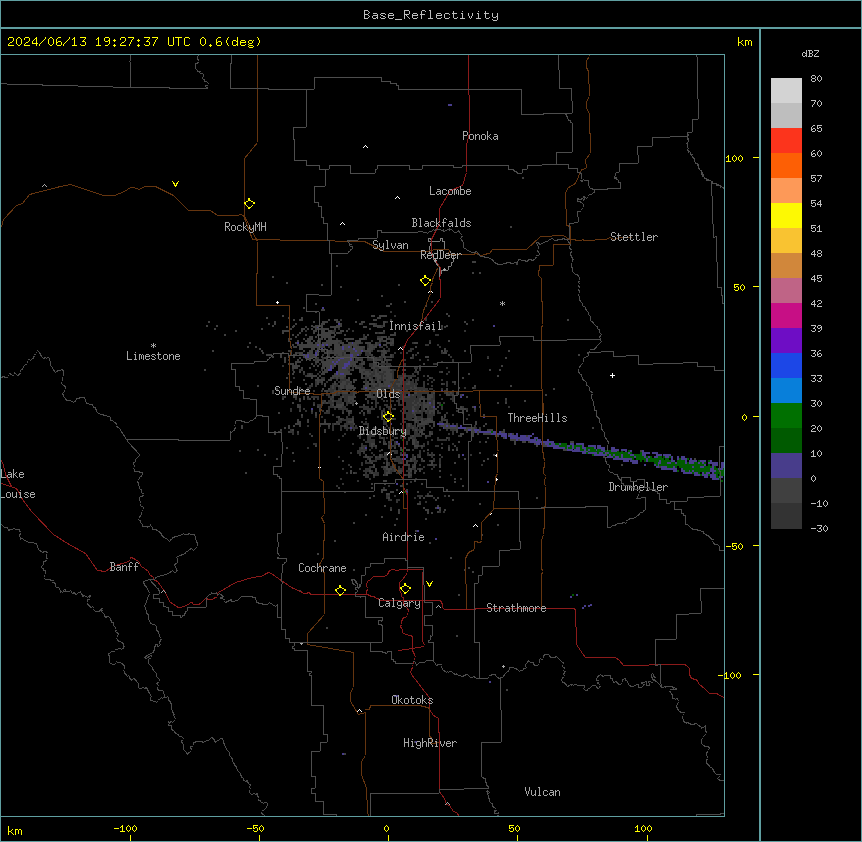Select the 36 dBZ blue color swatch

point(786,365)
